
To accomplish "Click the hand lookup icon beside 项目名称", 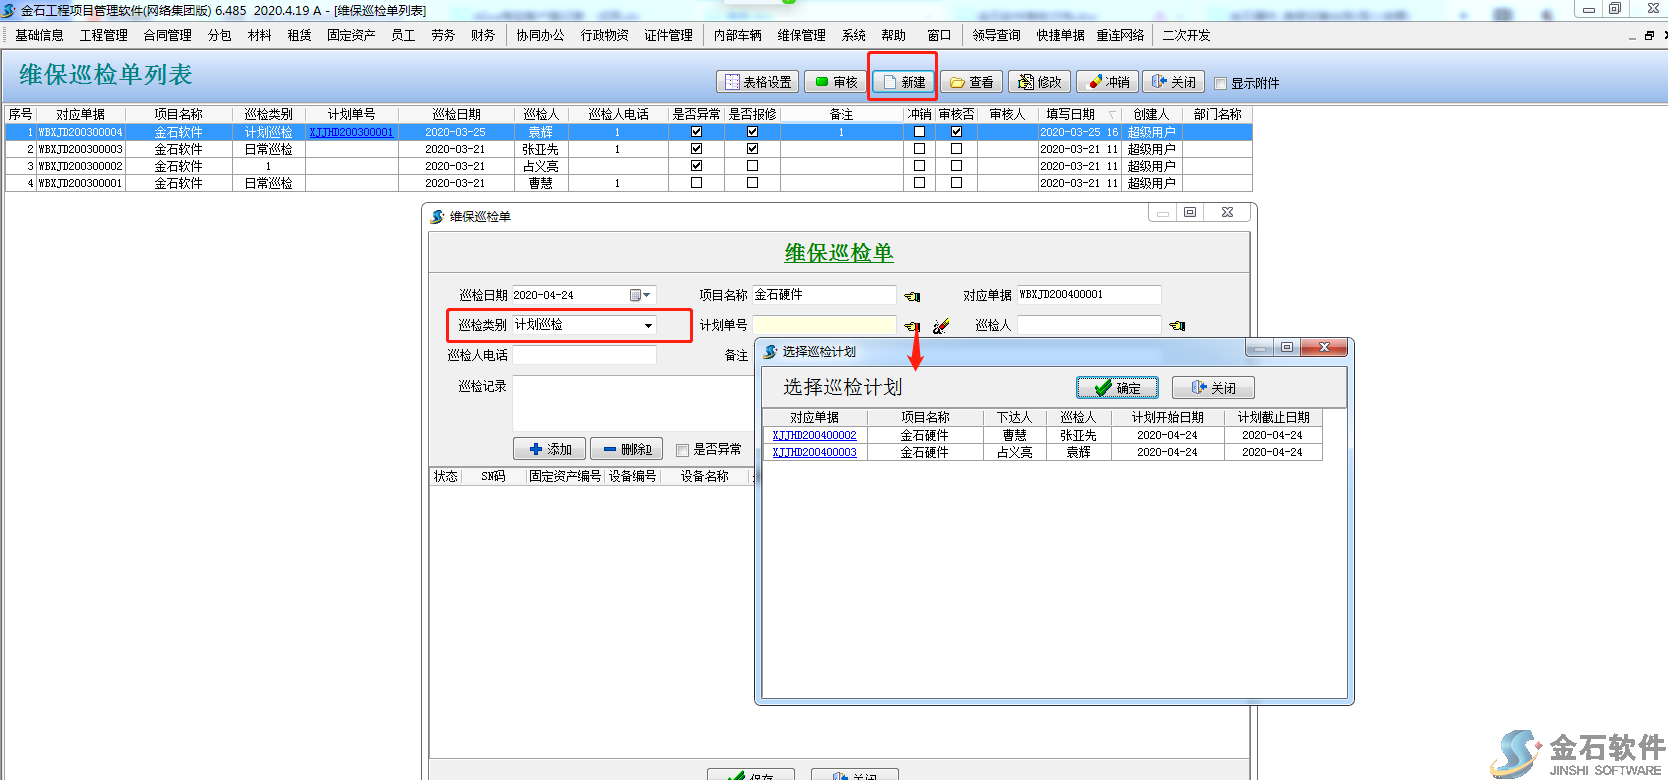I will click(912, 296).
